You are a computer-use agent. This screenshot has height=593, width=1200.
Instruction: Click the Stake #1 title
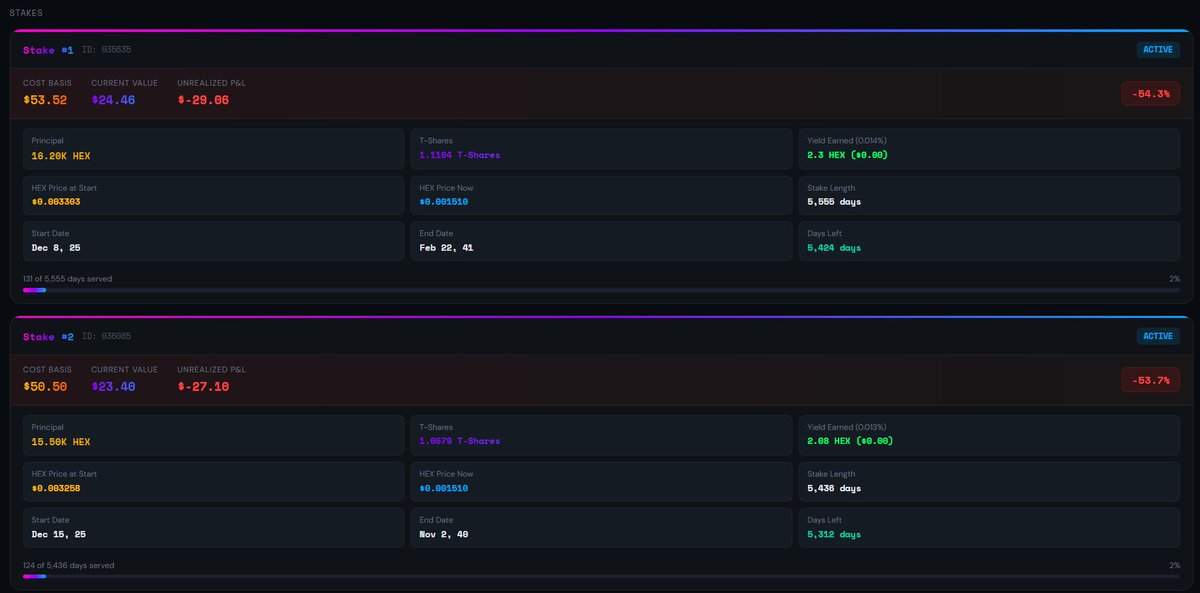[x=48, y=50]
